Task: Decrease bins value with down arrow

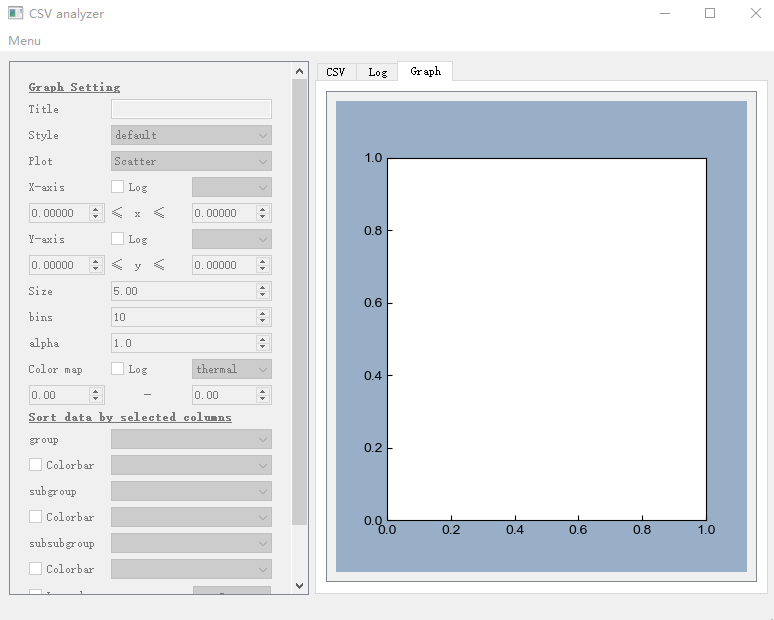Action: pyautogui.click(x=263, y=321)
